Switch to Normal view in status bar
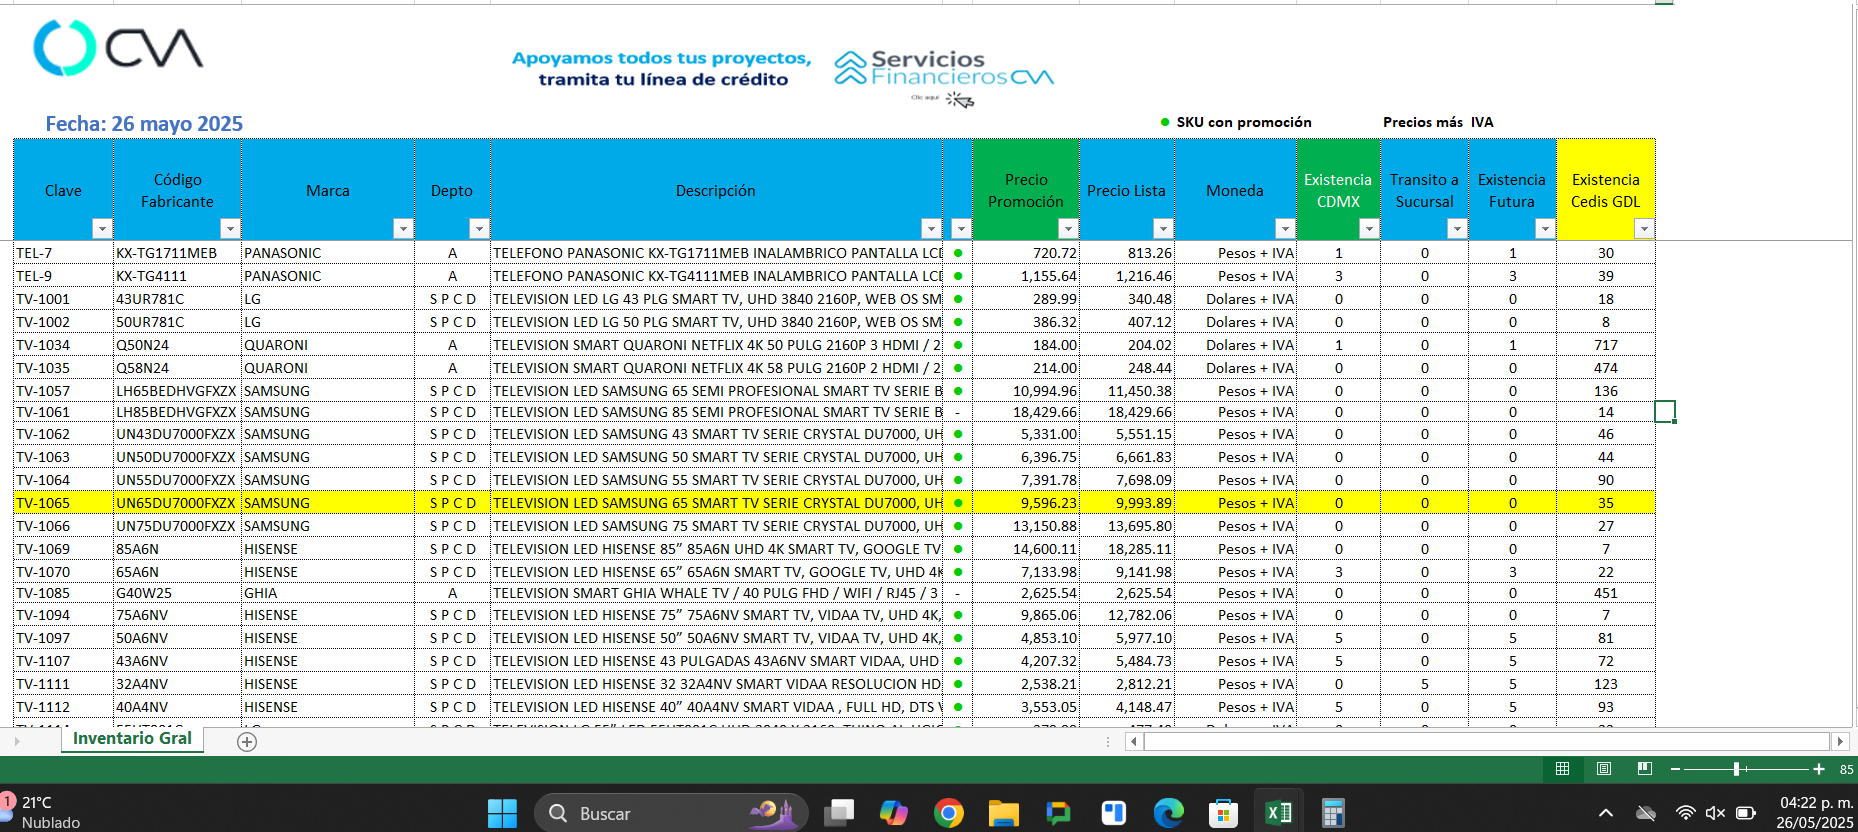The width and height of the screenshot is (1858, 832). point(1562,769)
